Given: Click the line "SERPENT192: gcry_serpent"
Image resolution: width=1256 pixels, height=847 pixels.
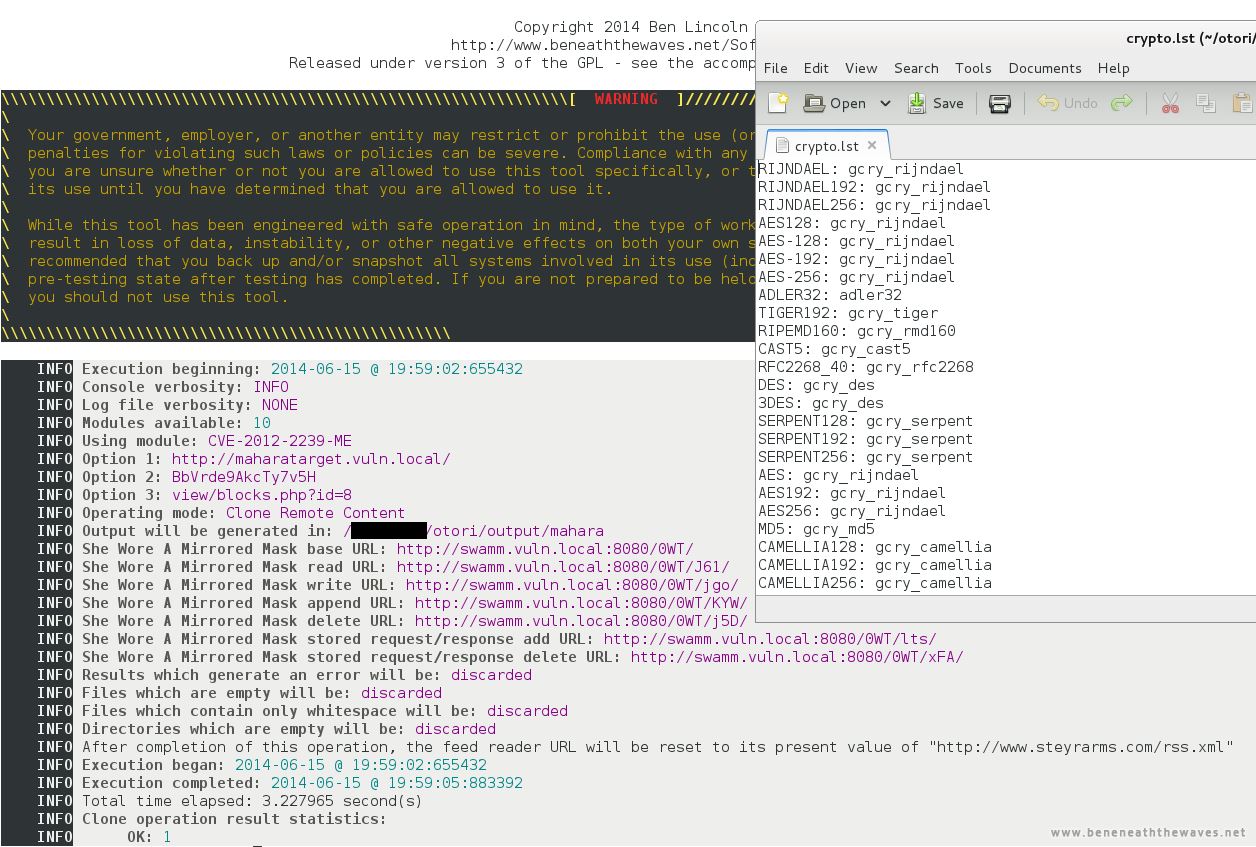Looking at the screenshot, I should click(865, 439).
